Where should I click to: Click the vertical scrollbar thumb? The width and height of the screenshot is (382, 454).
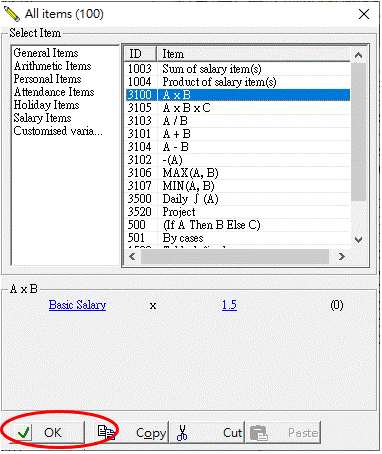pyautogui.click(x=358, y=132)
